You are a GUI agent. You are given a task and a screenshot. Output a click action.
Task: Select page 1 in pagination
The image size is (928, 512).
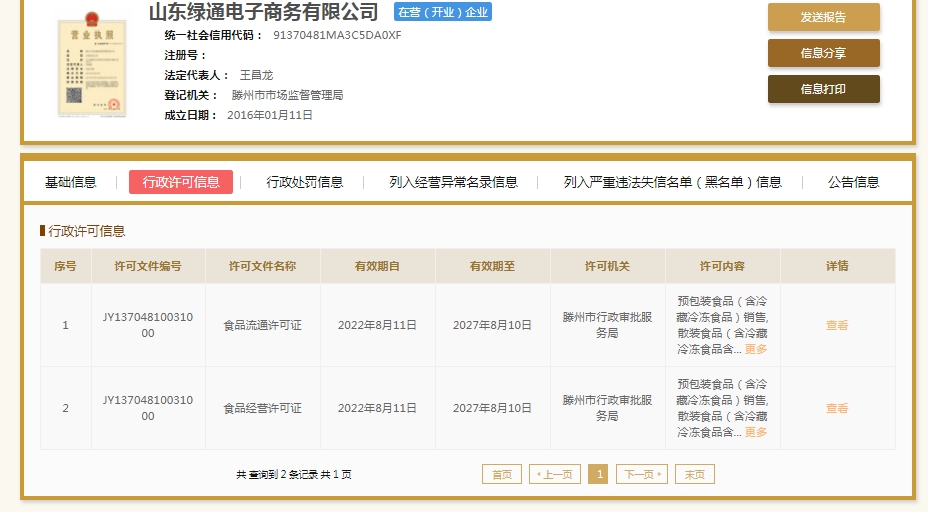[598, 474]
